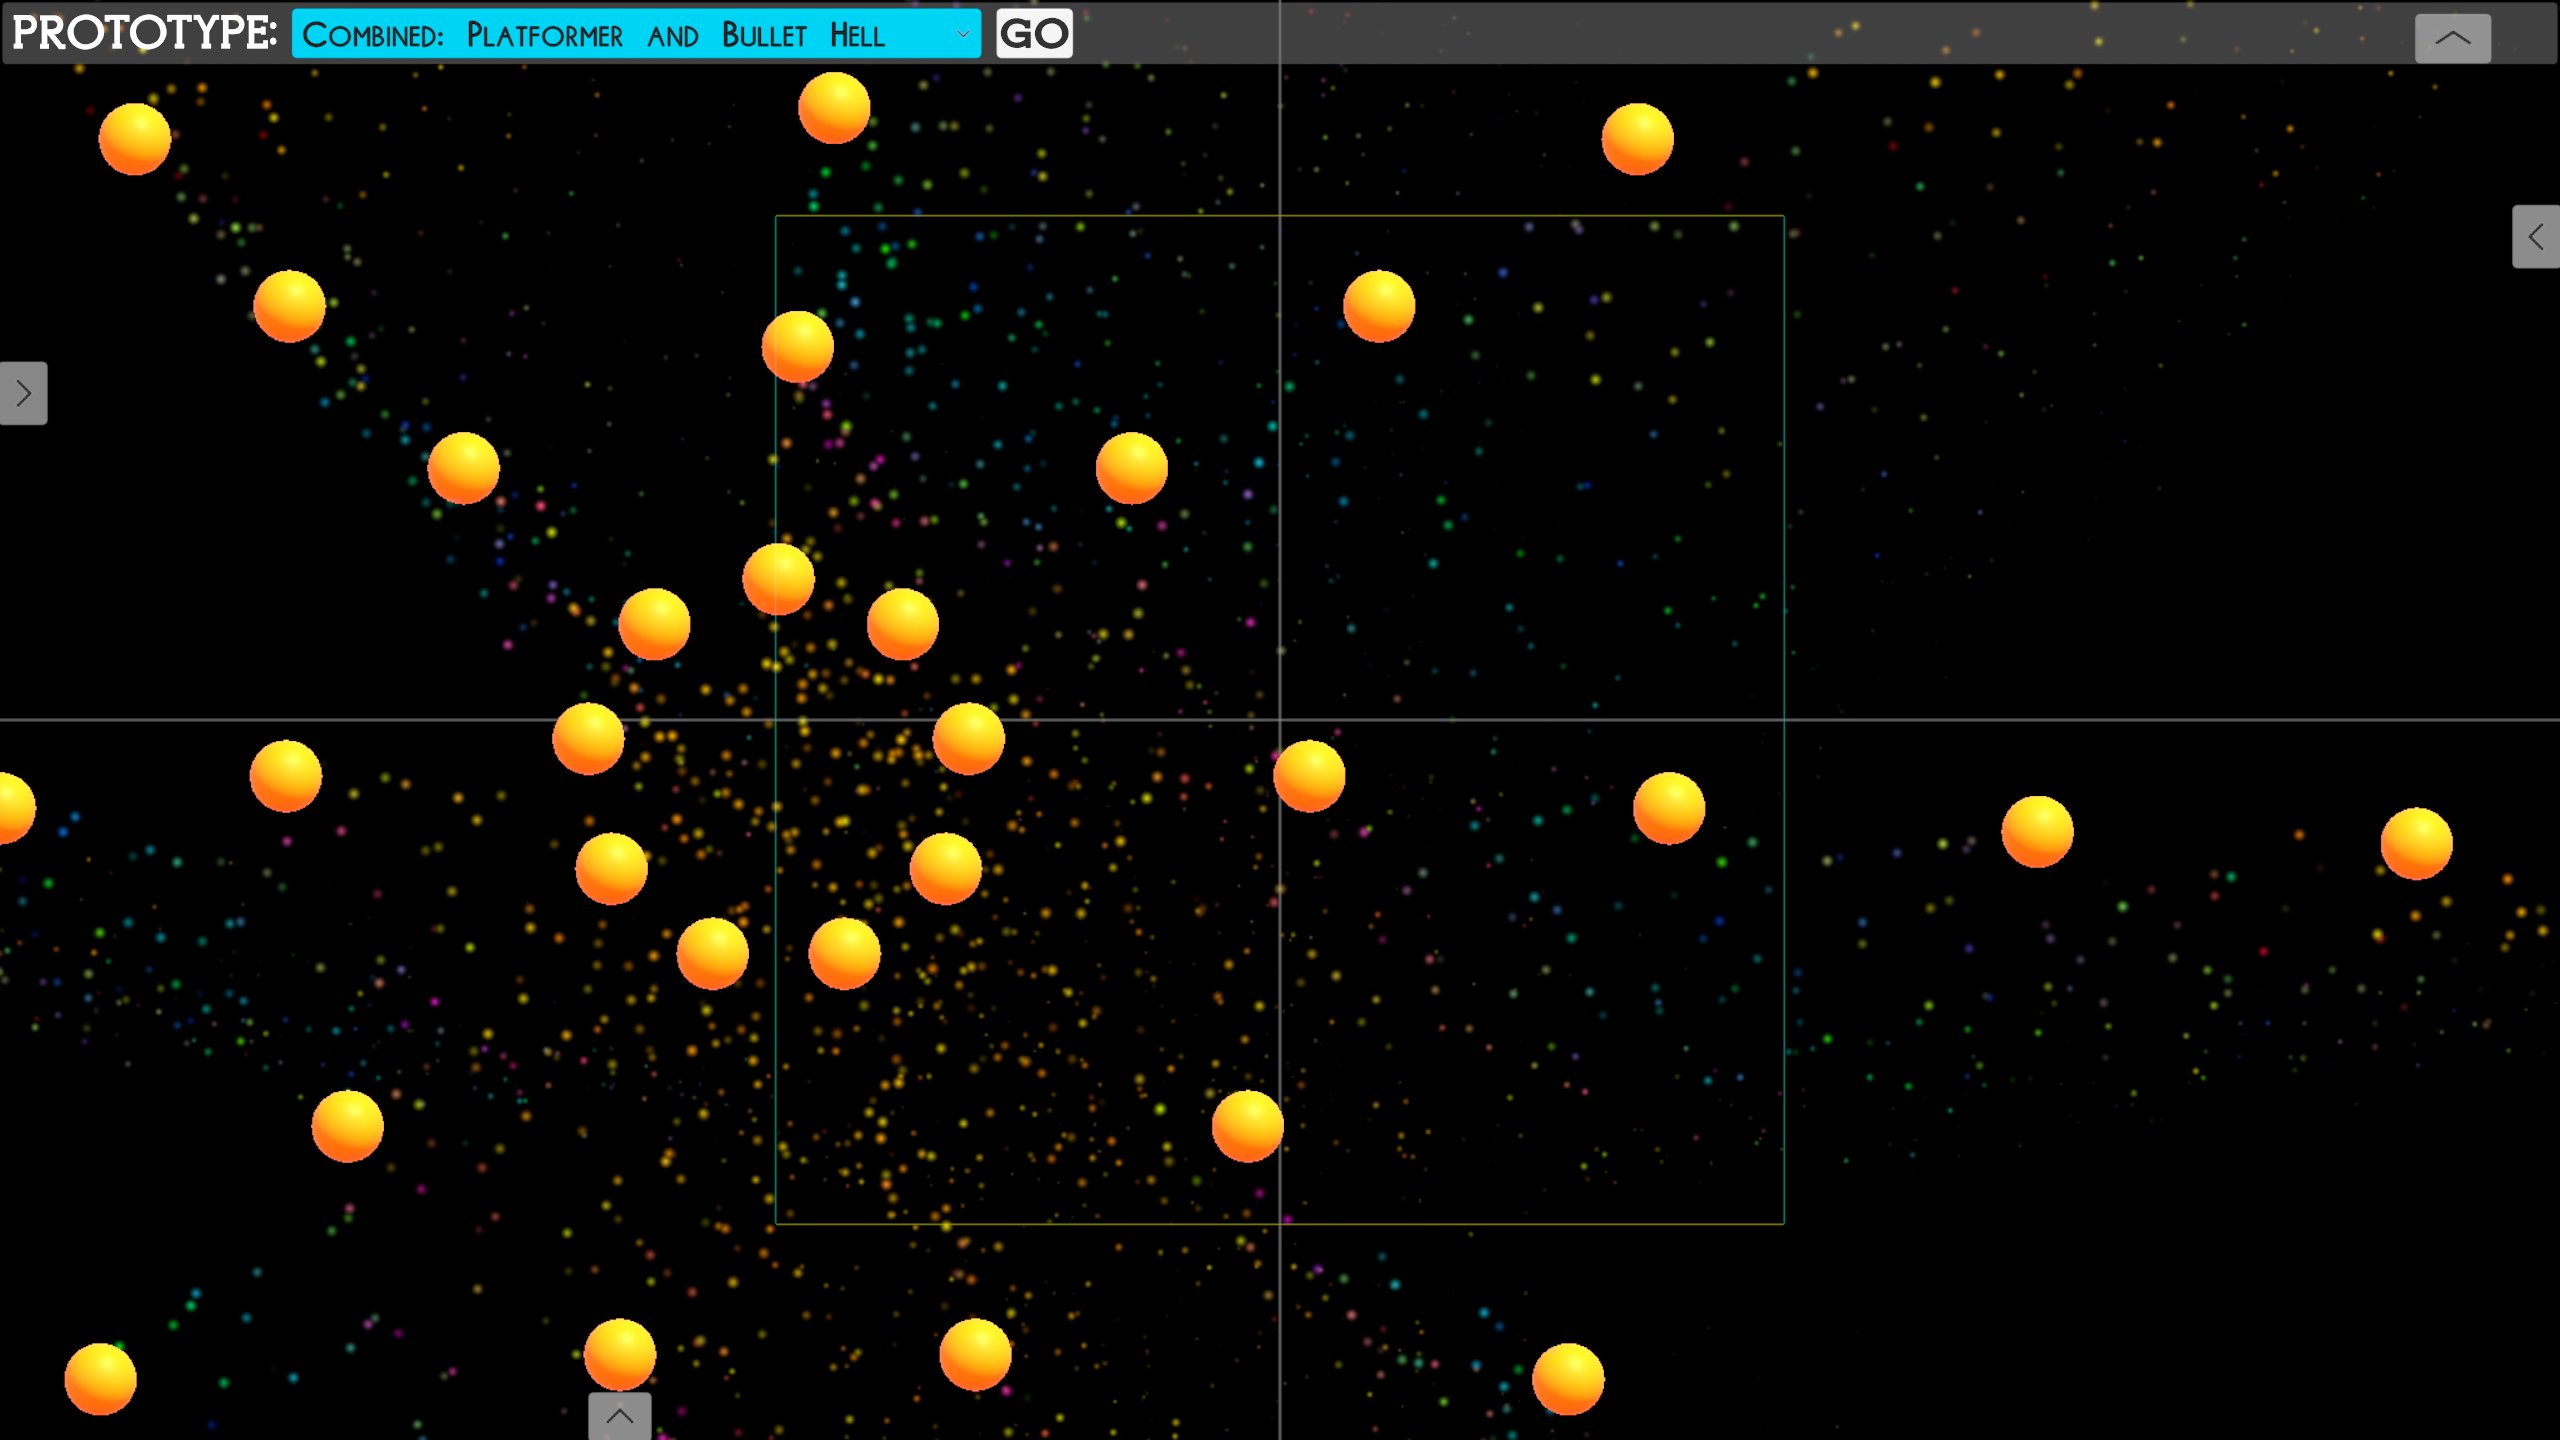Click the small arrow inside prototype dropdown
Screen dimensions: 2560x1440
[962, 35]
